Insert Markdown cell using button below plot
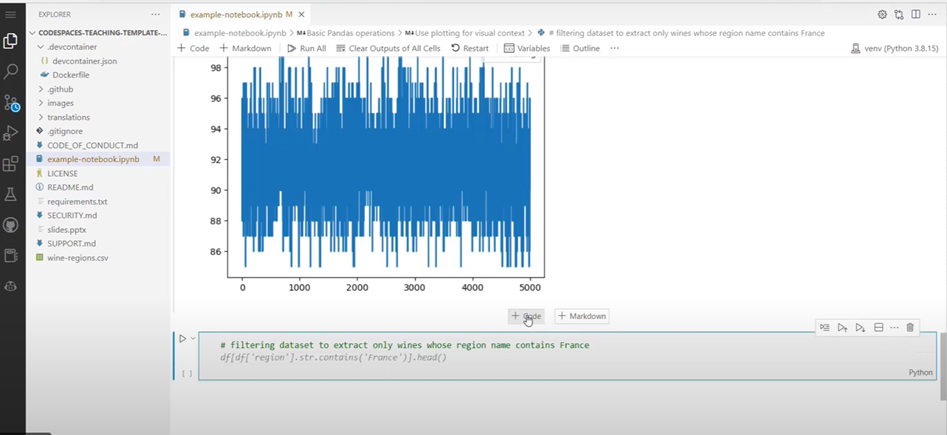947x435 pixels. [x=582, y=316]
